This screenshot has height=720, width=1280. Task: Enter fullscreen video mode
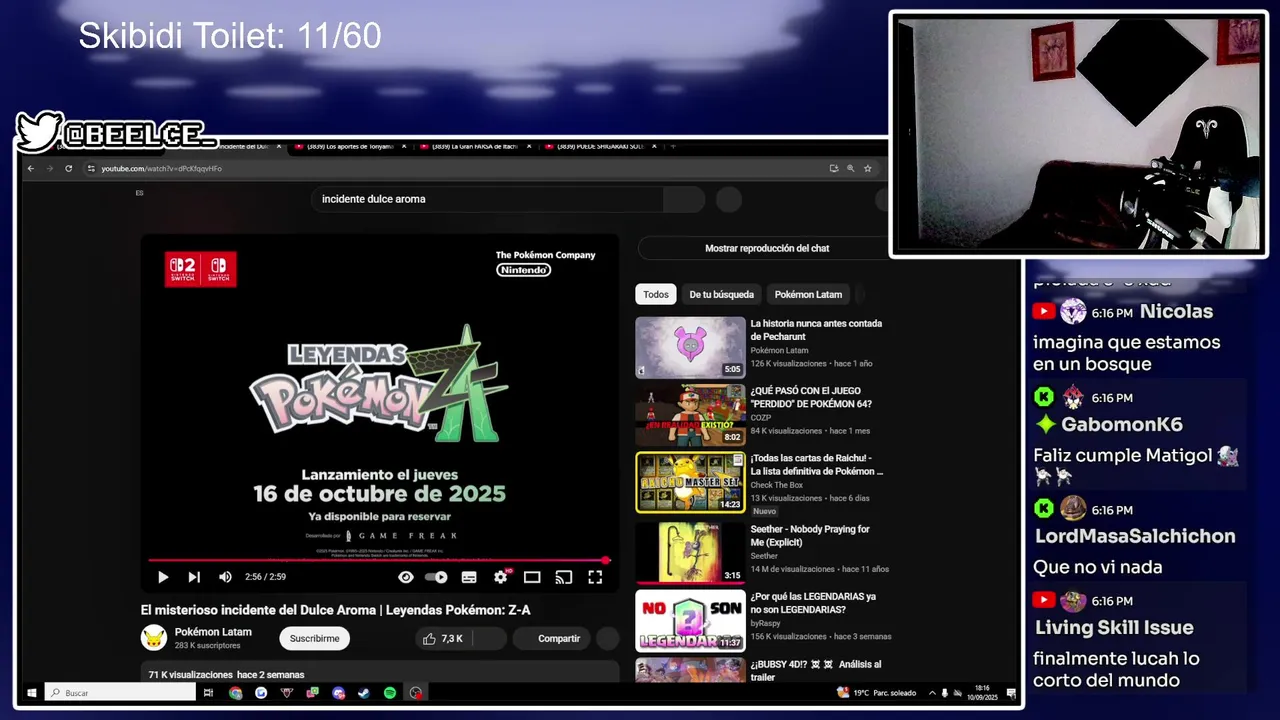click(595, 577)
